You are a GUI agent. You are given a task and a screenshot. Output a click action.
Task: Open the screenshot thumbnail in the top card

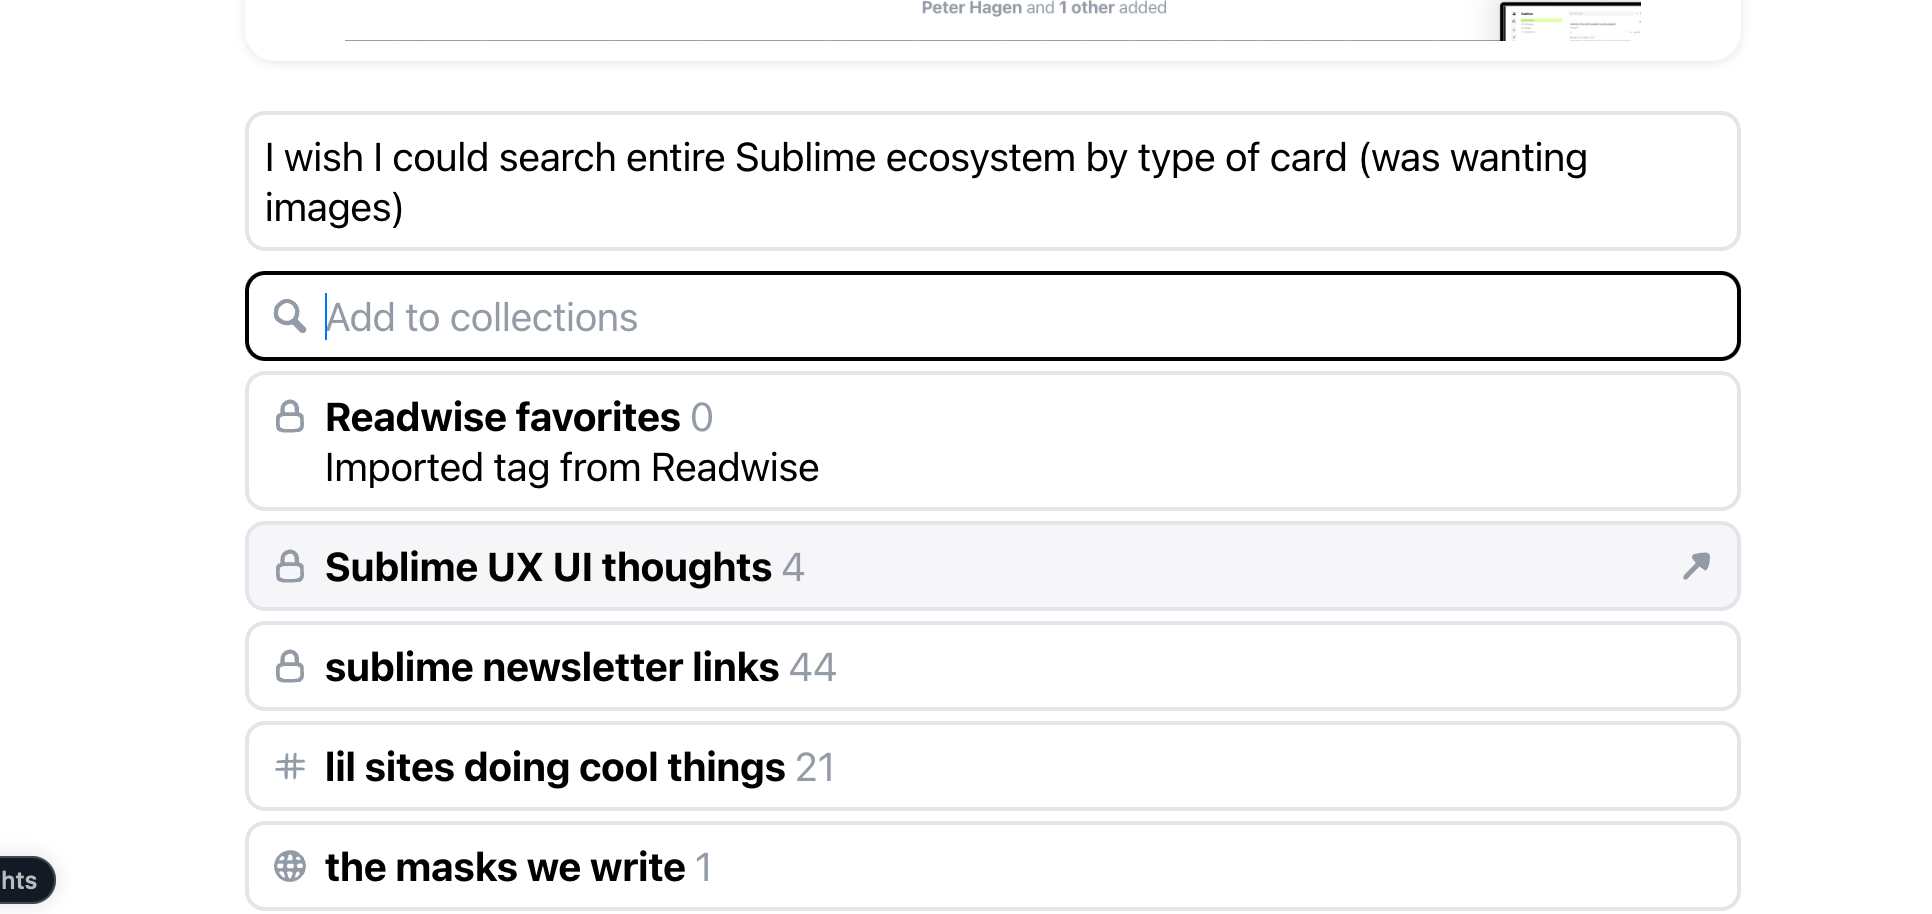click(1569, 21)
